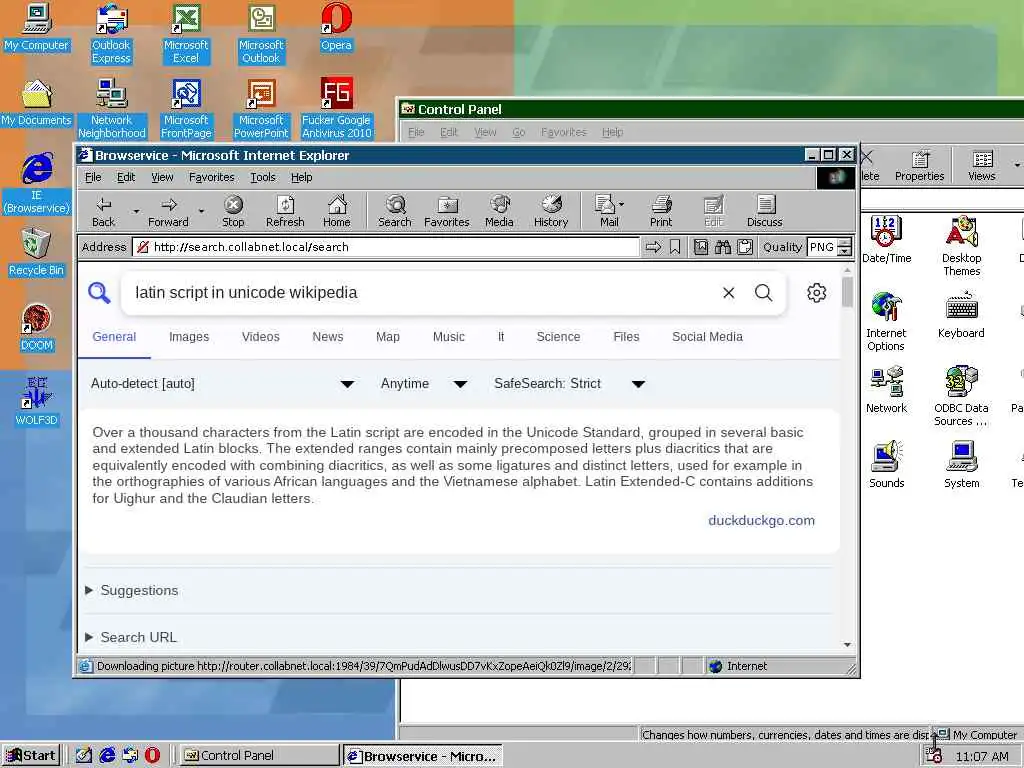This screenshot has height=768, width=1024.
Task: Open the Anytime time range dropdown
Action: (x=424, y=384)
